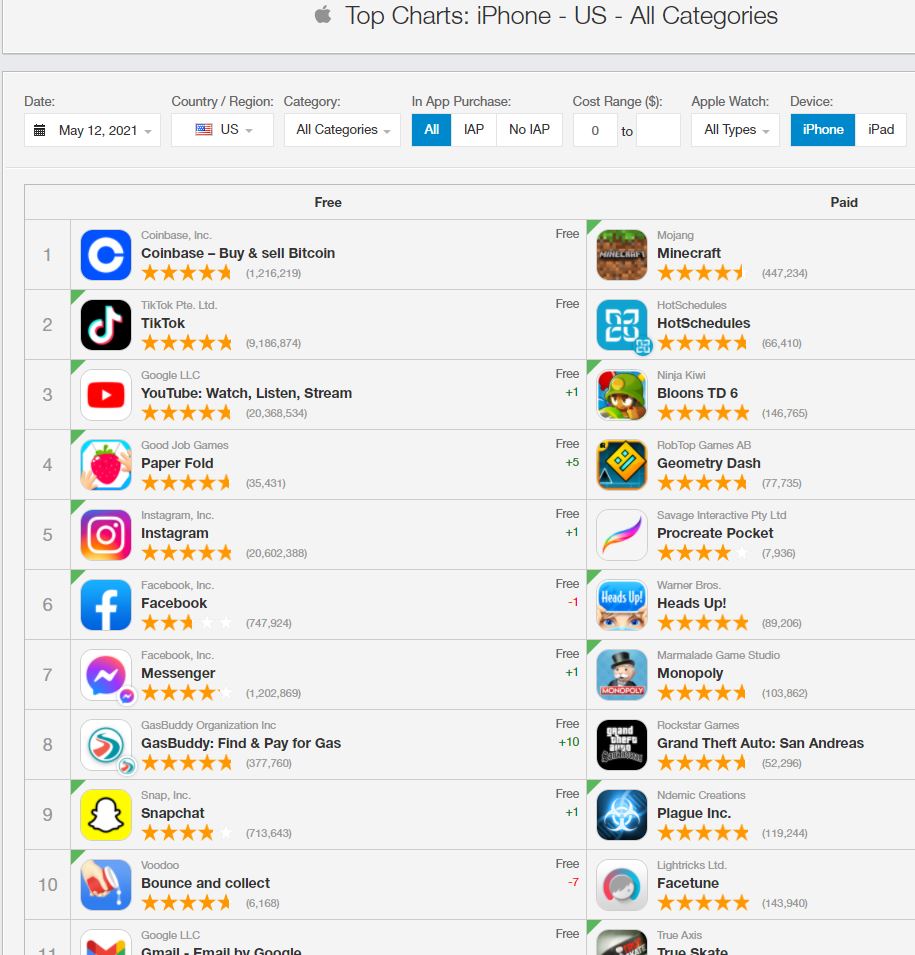This screenshot has height=955, width=915.
Task: Open the Plague Inc. biohazard icon
Action: [x=622, y=815]
